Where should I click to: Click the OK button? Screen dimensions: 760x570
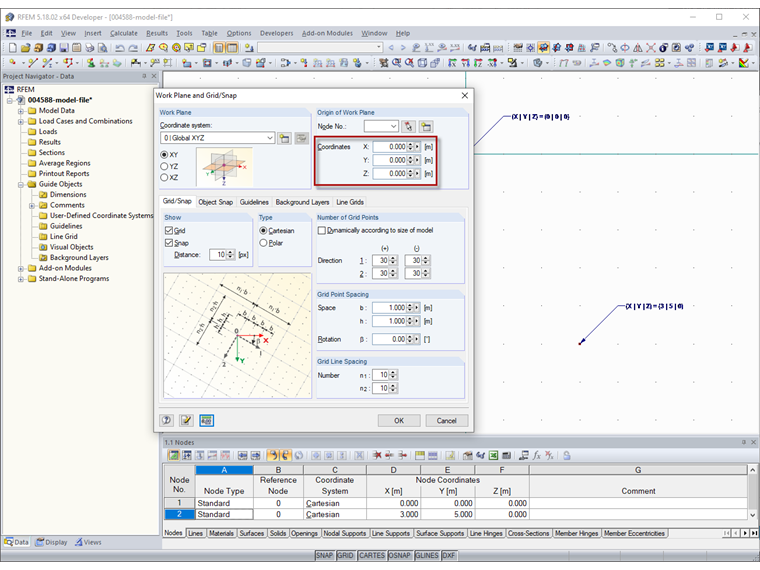click(x=399, y=421)
